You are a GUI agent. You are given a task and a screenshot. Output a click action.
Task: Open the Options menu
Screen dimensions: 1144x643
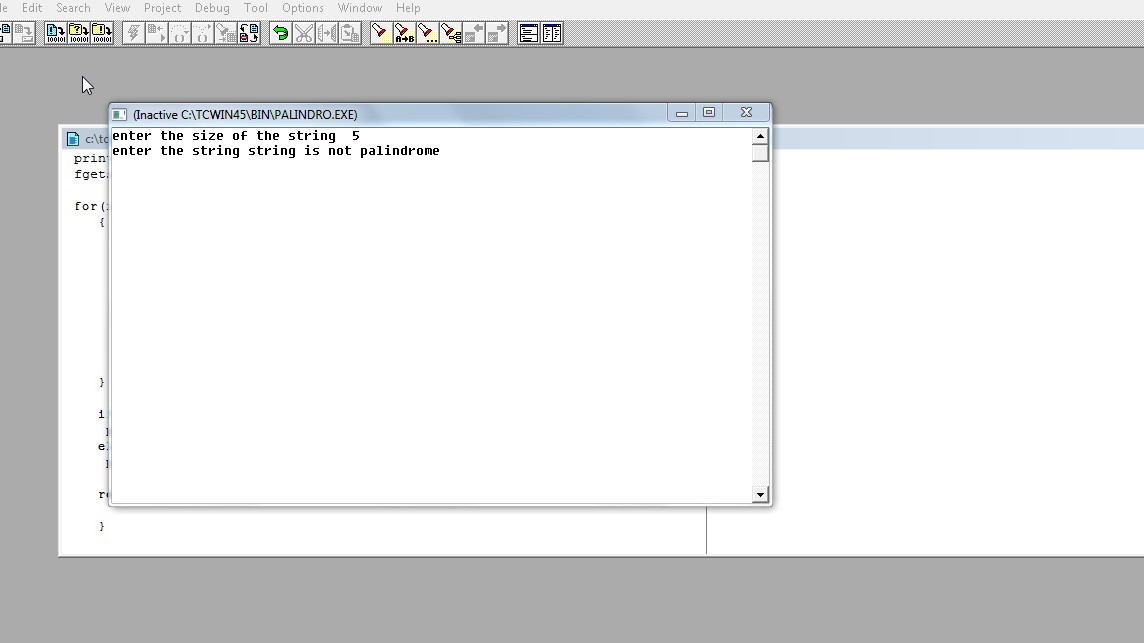point(302,8)
